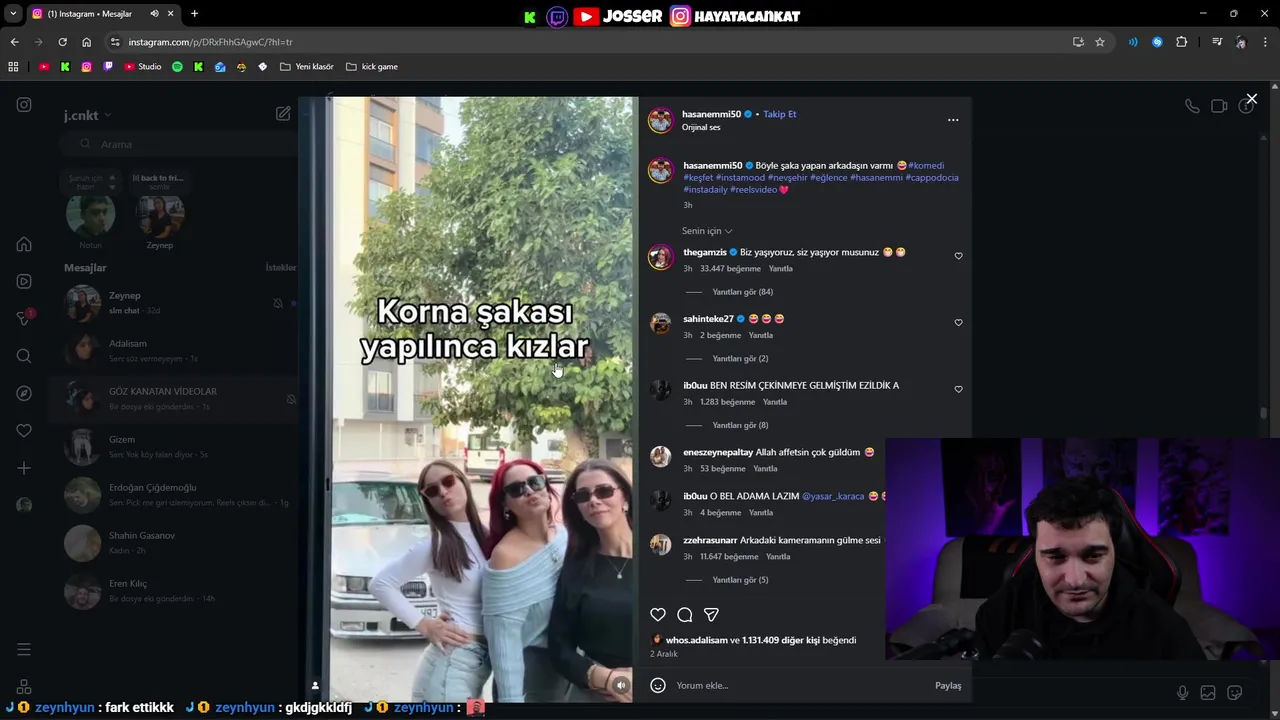This screenshot has height=720, width=1280.
Task: Start a video call with the camera icon
Action: click(x=1219, y=106)
